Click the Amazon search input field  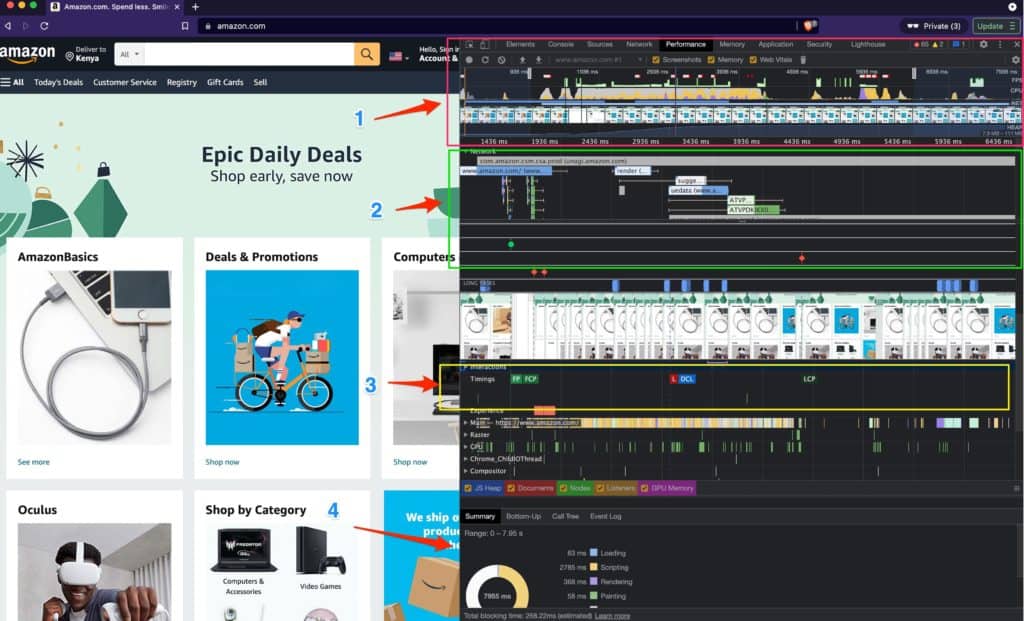tap(249, 54)
